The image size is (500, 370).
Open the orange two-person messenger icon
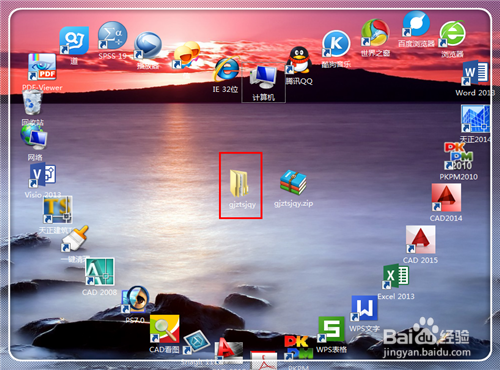coord(186,55)
